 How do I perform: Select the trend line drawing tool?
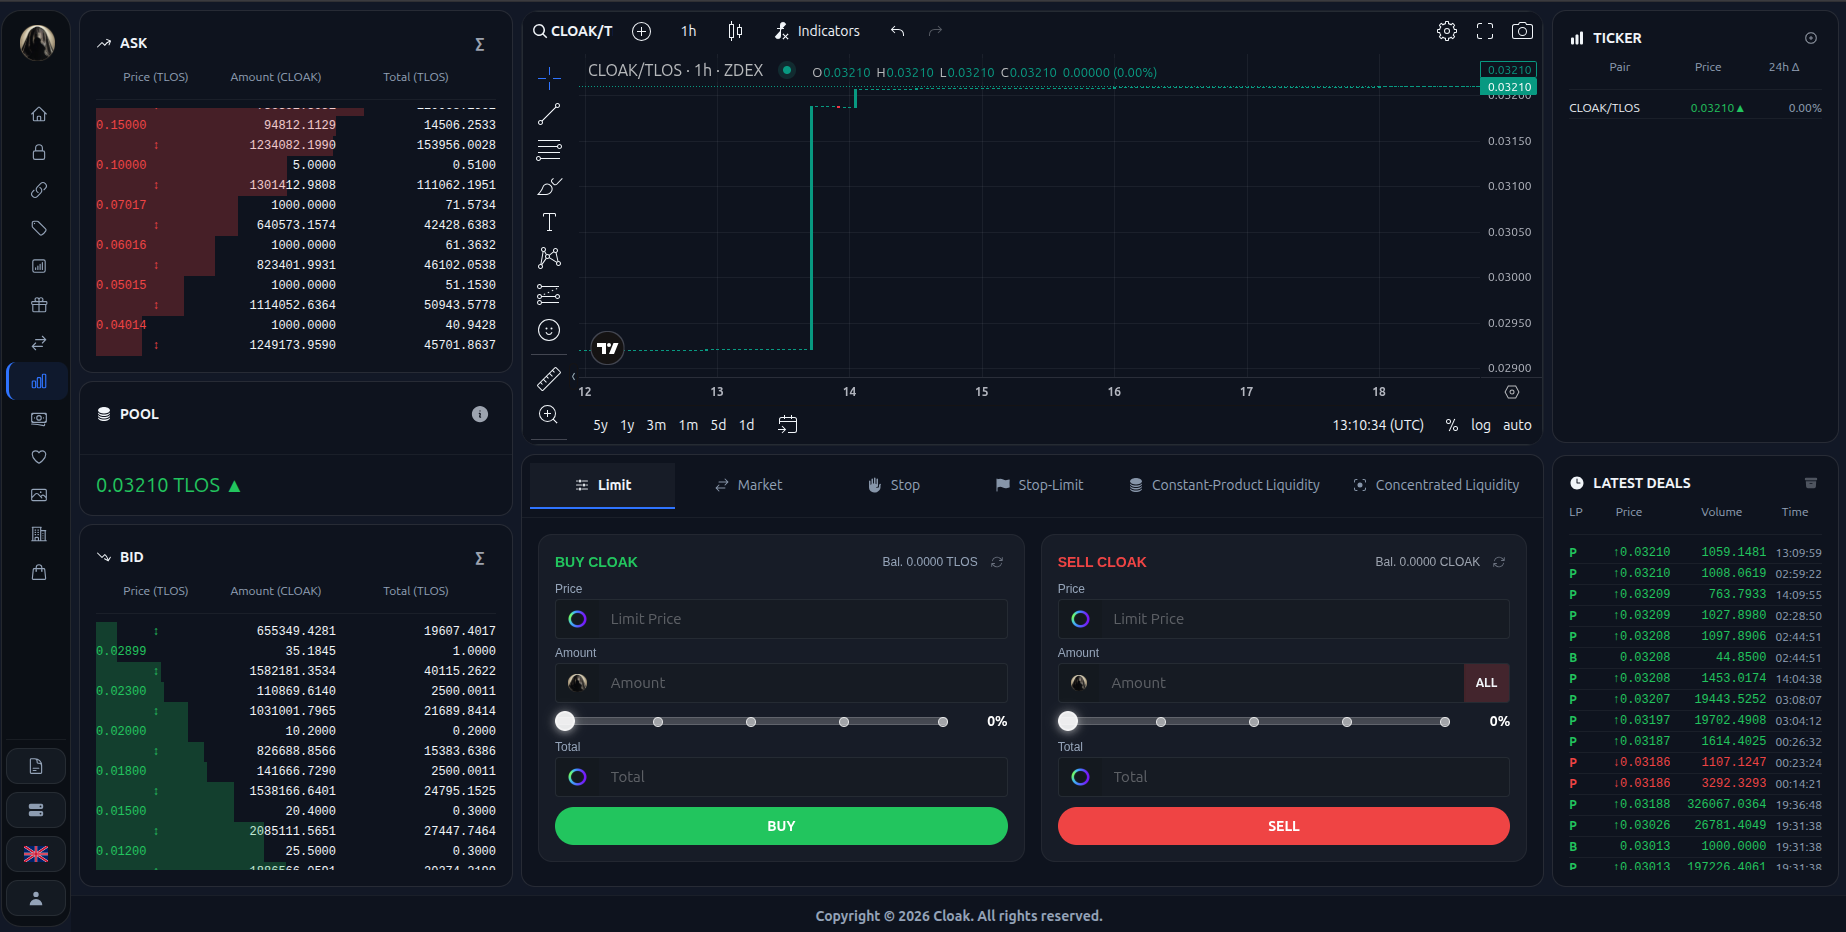548,113
